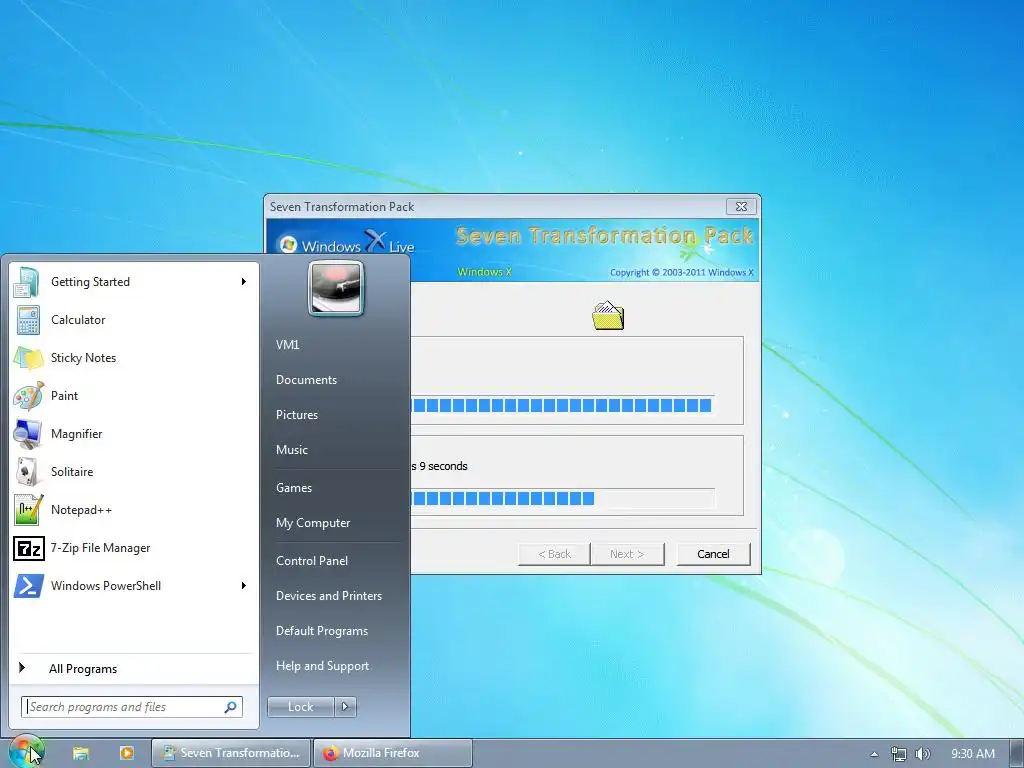Switch to Mozilla Firefox taskbar button
The image size is (1024, 768).
(x=392, y=753)
